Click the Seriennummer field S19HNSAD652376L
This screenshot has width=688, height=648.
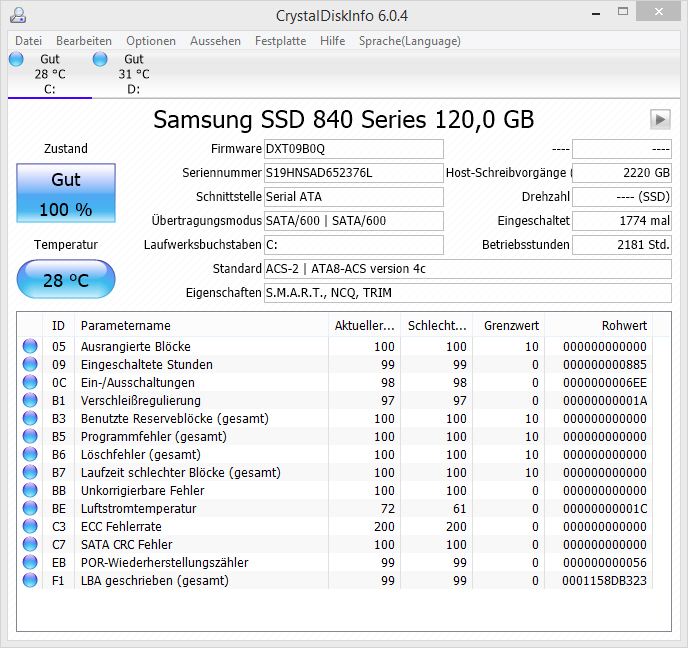click(x=354, y=173)
